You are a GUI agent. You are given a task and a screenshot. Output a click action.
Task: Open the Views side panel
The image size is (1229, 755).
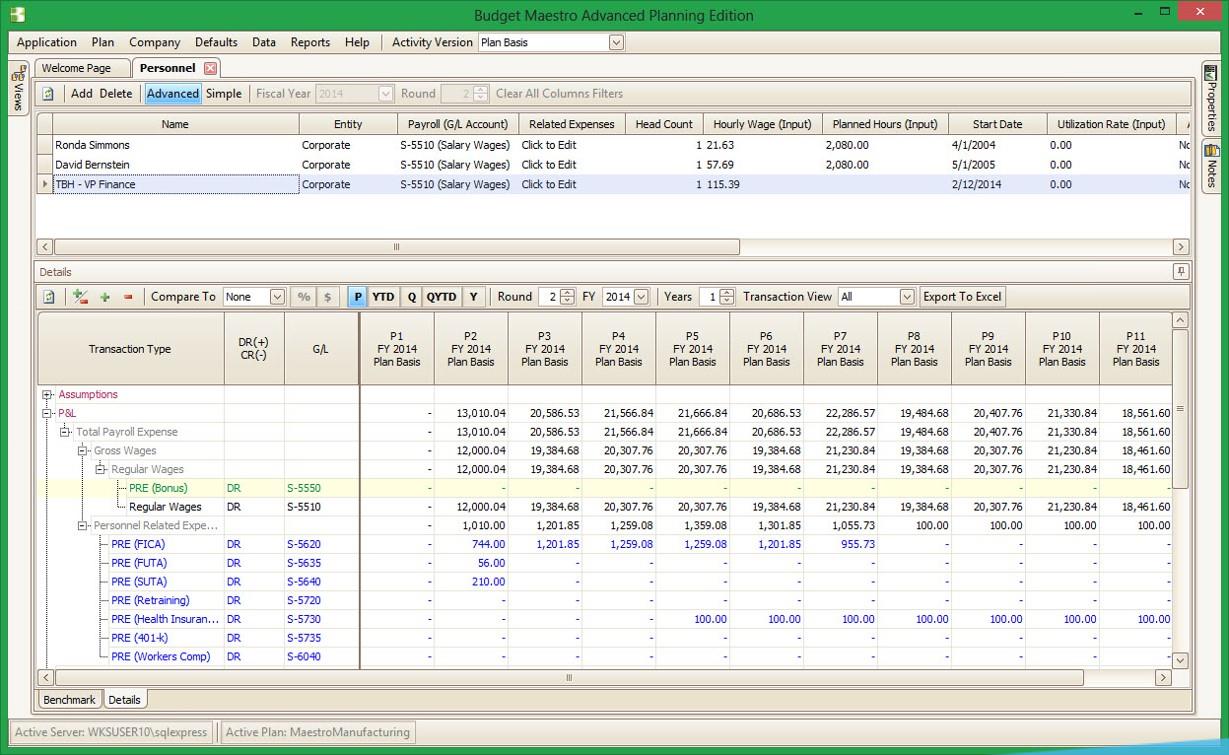click(x=18, y=90)
